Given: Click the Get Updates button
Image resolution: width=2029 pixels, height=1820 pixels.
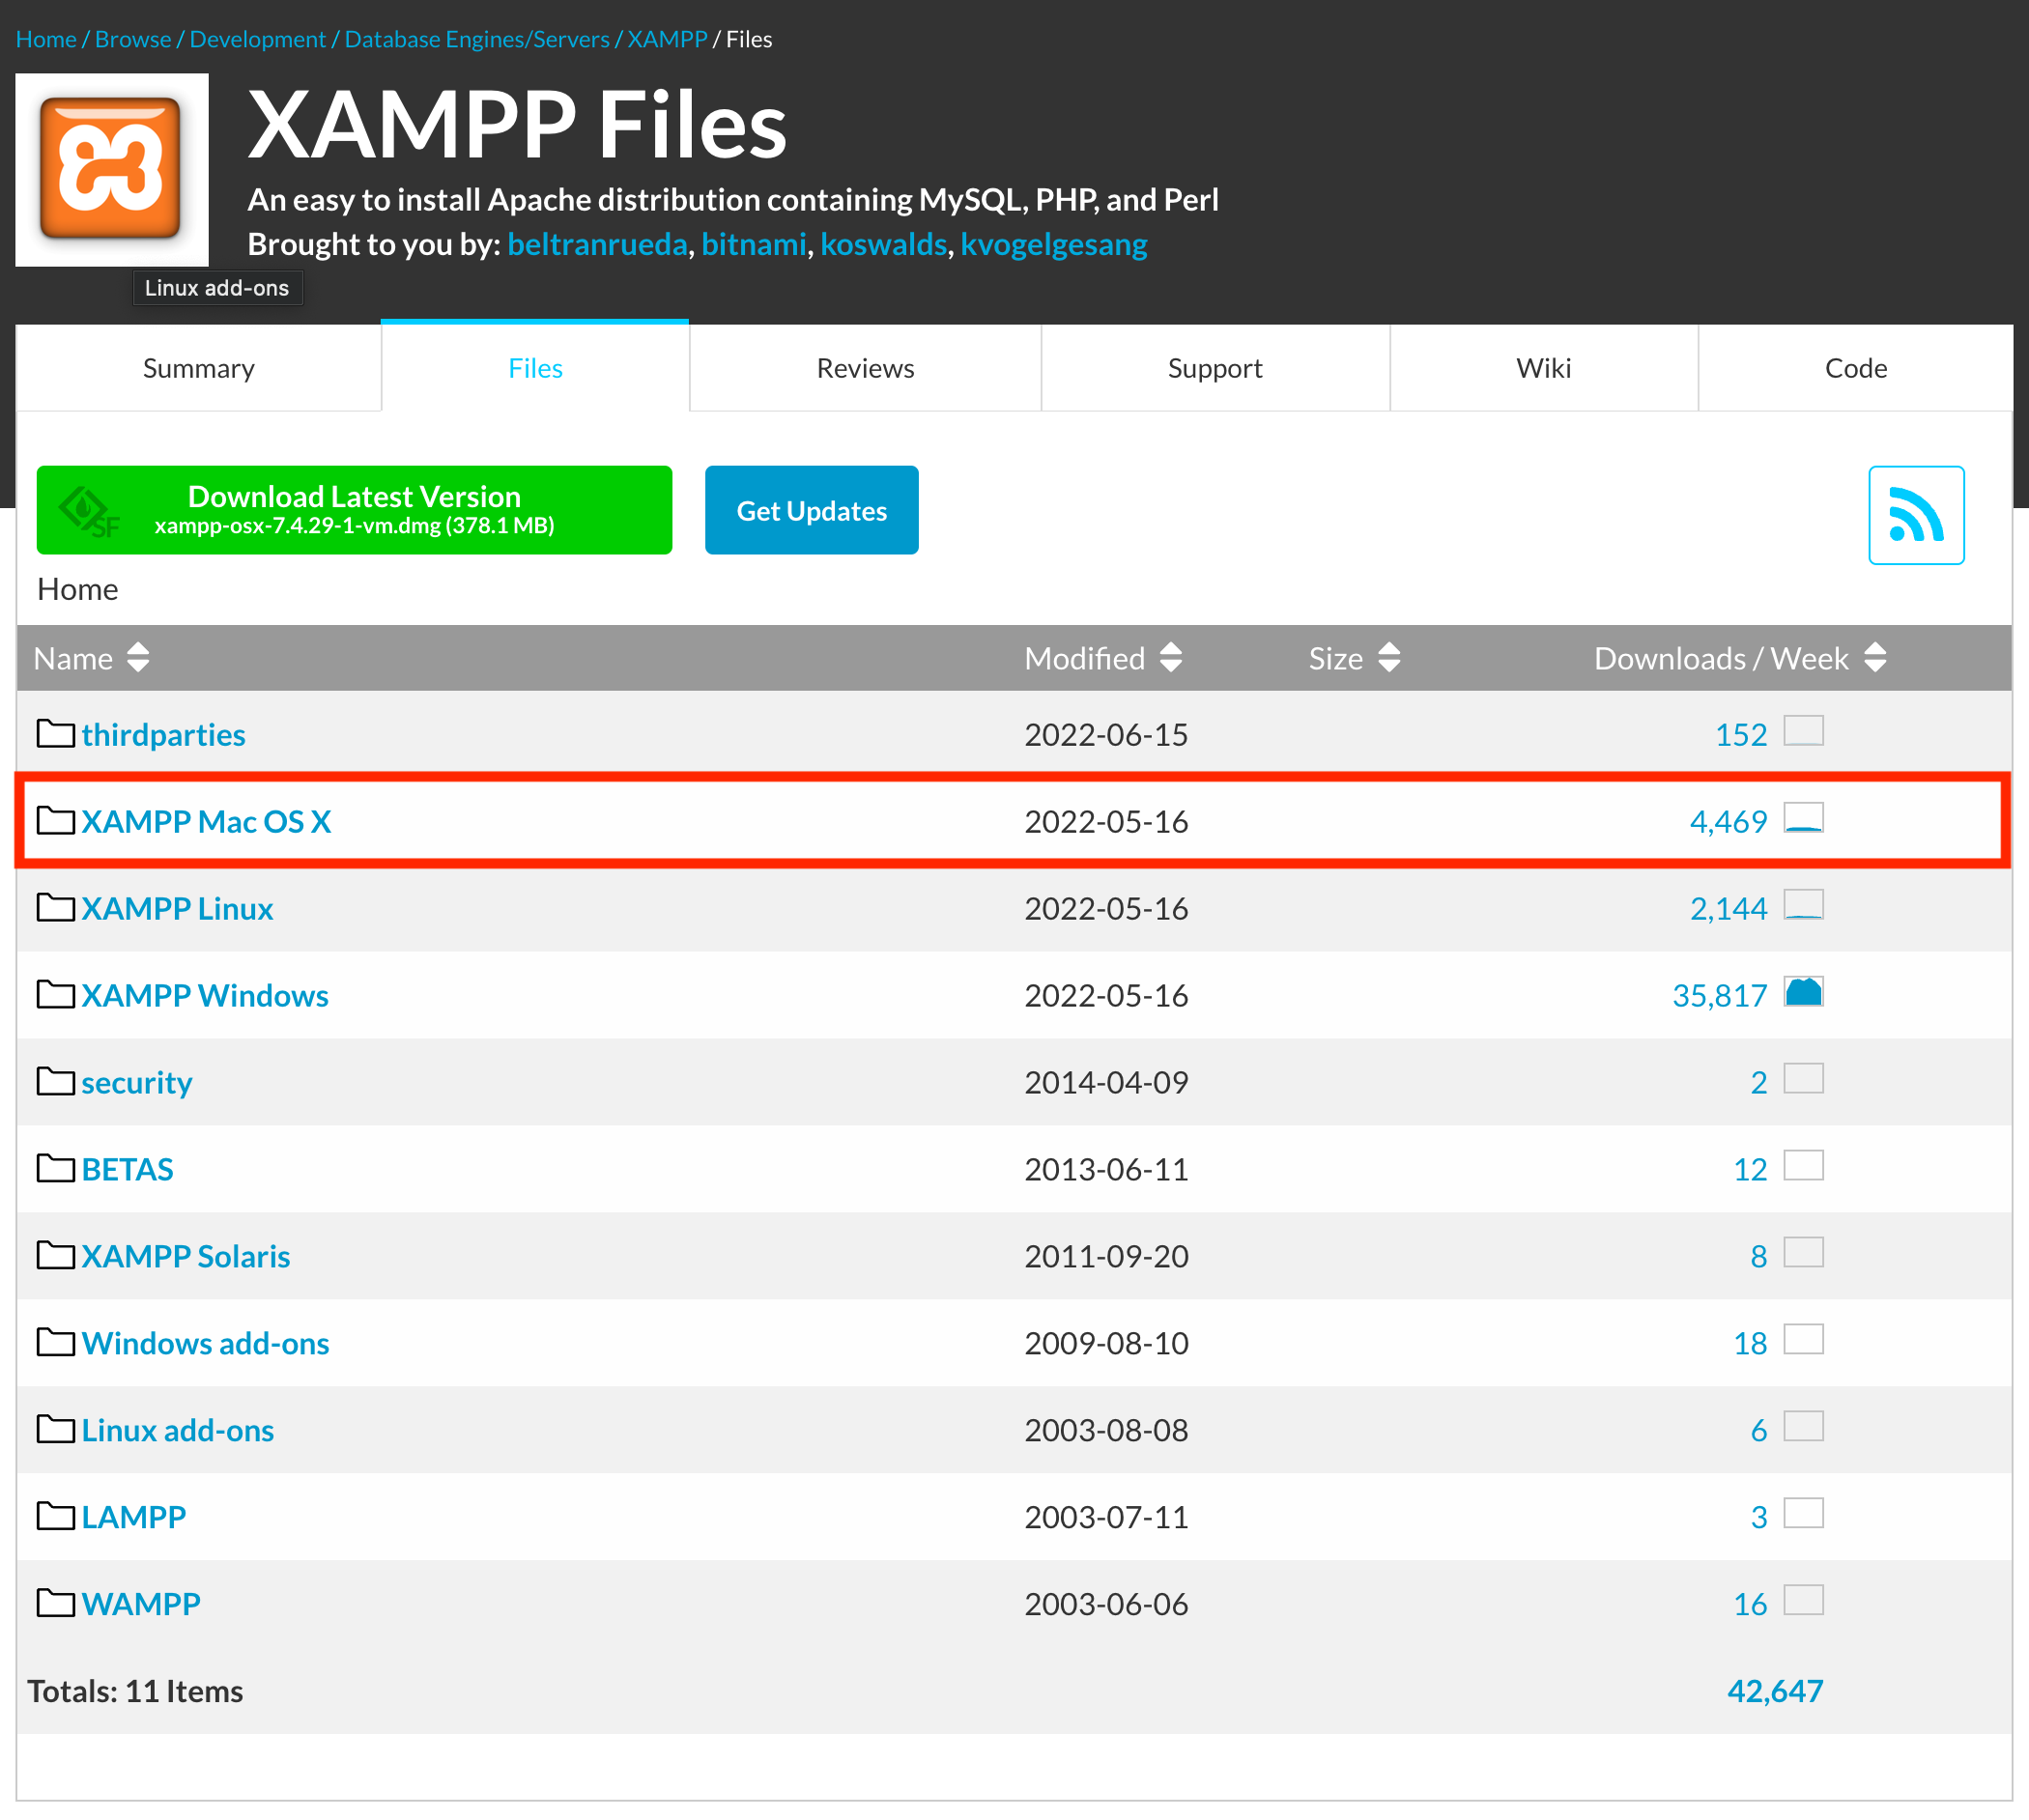Looking at the screenshot, I should [x=811, y=510].
